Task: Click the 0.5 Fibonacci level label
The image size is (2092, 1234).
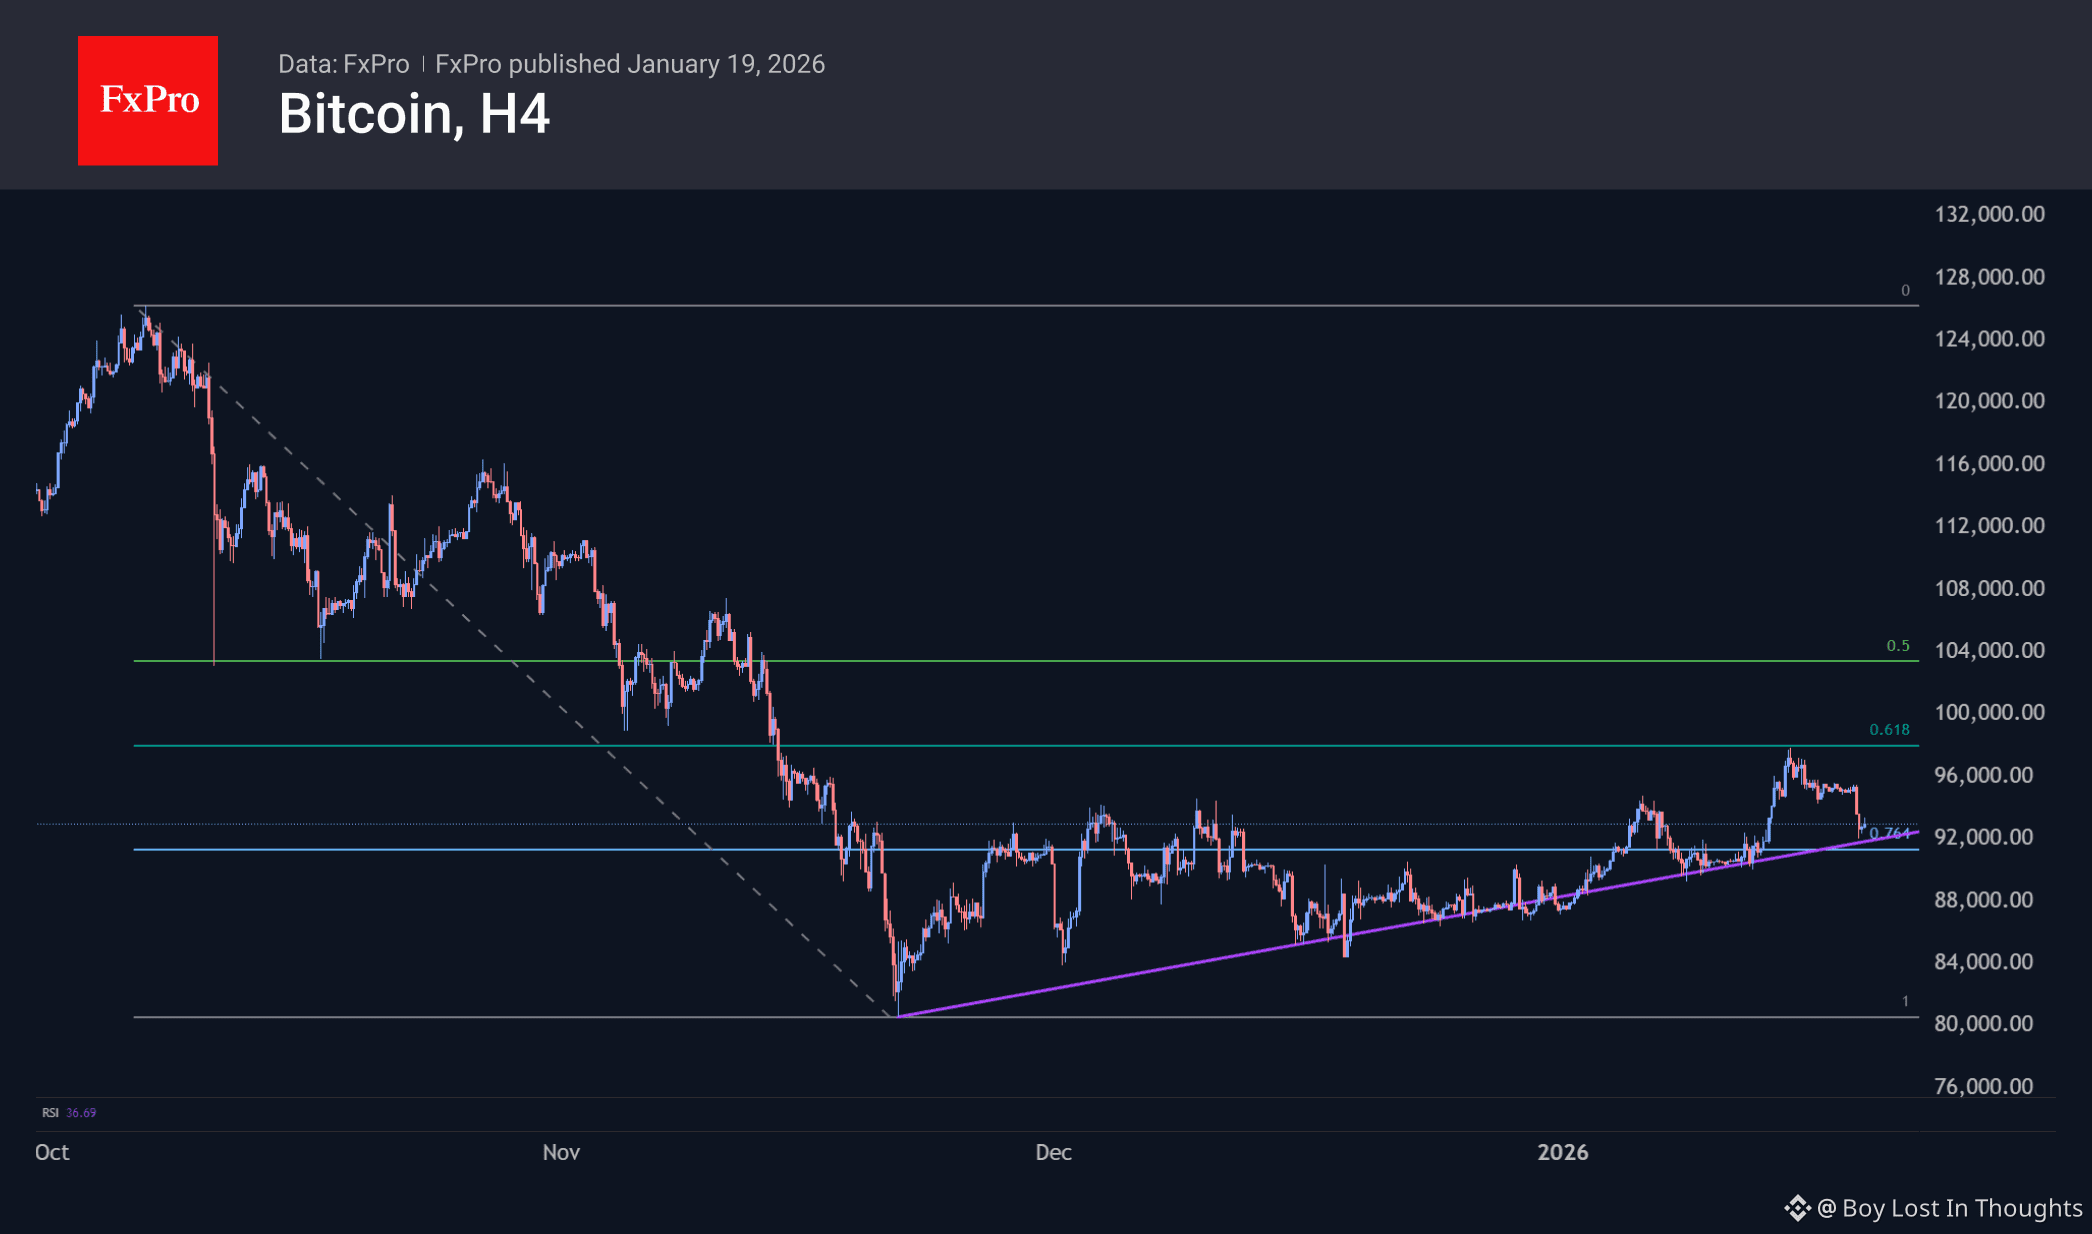Action: pyautogui.click(x=1897, y=646)
